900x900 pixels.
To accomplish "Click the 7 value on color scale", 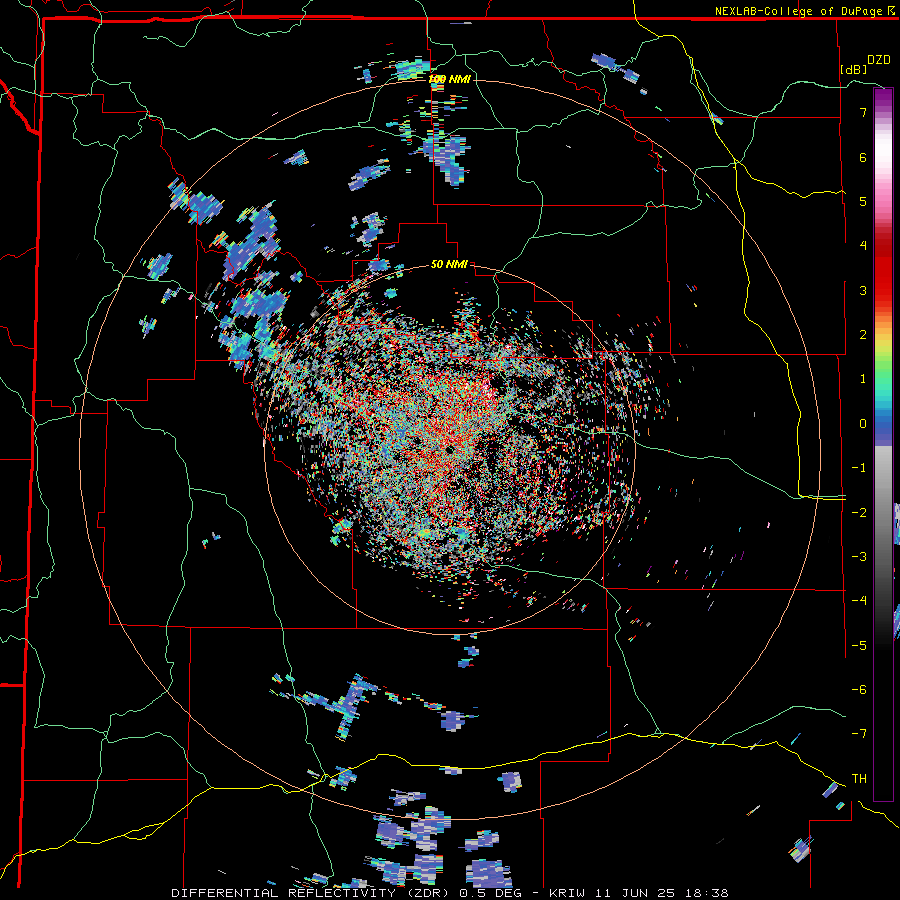I will pyautogui.click(x=863, y=112).
